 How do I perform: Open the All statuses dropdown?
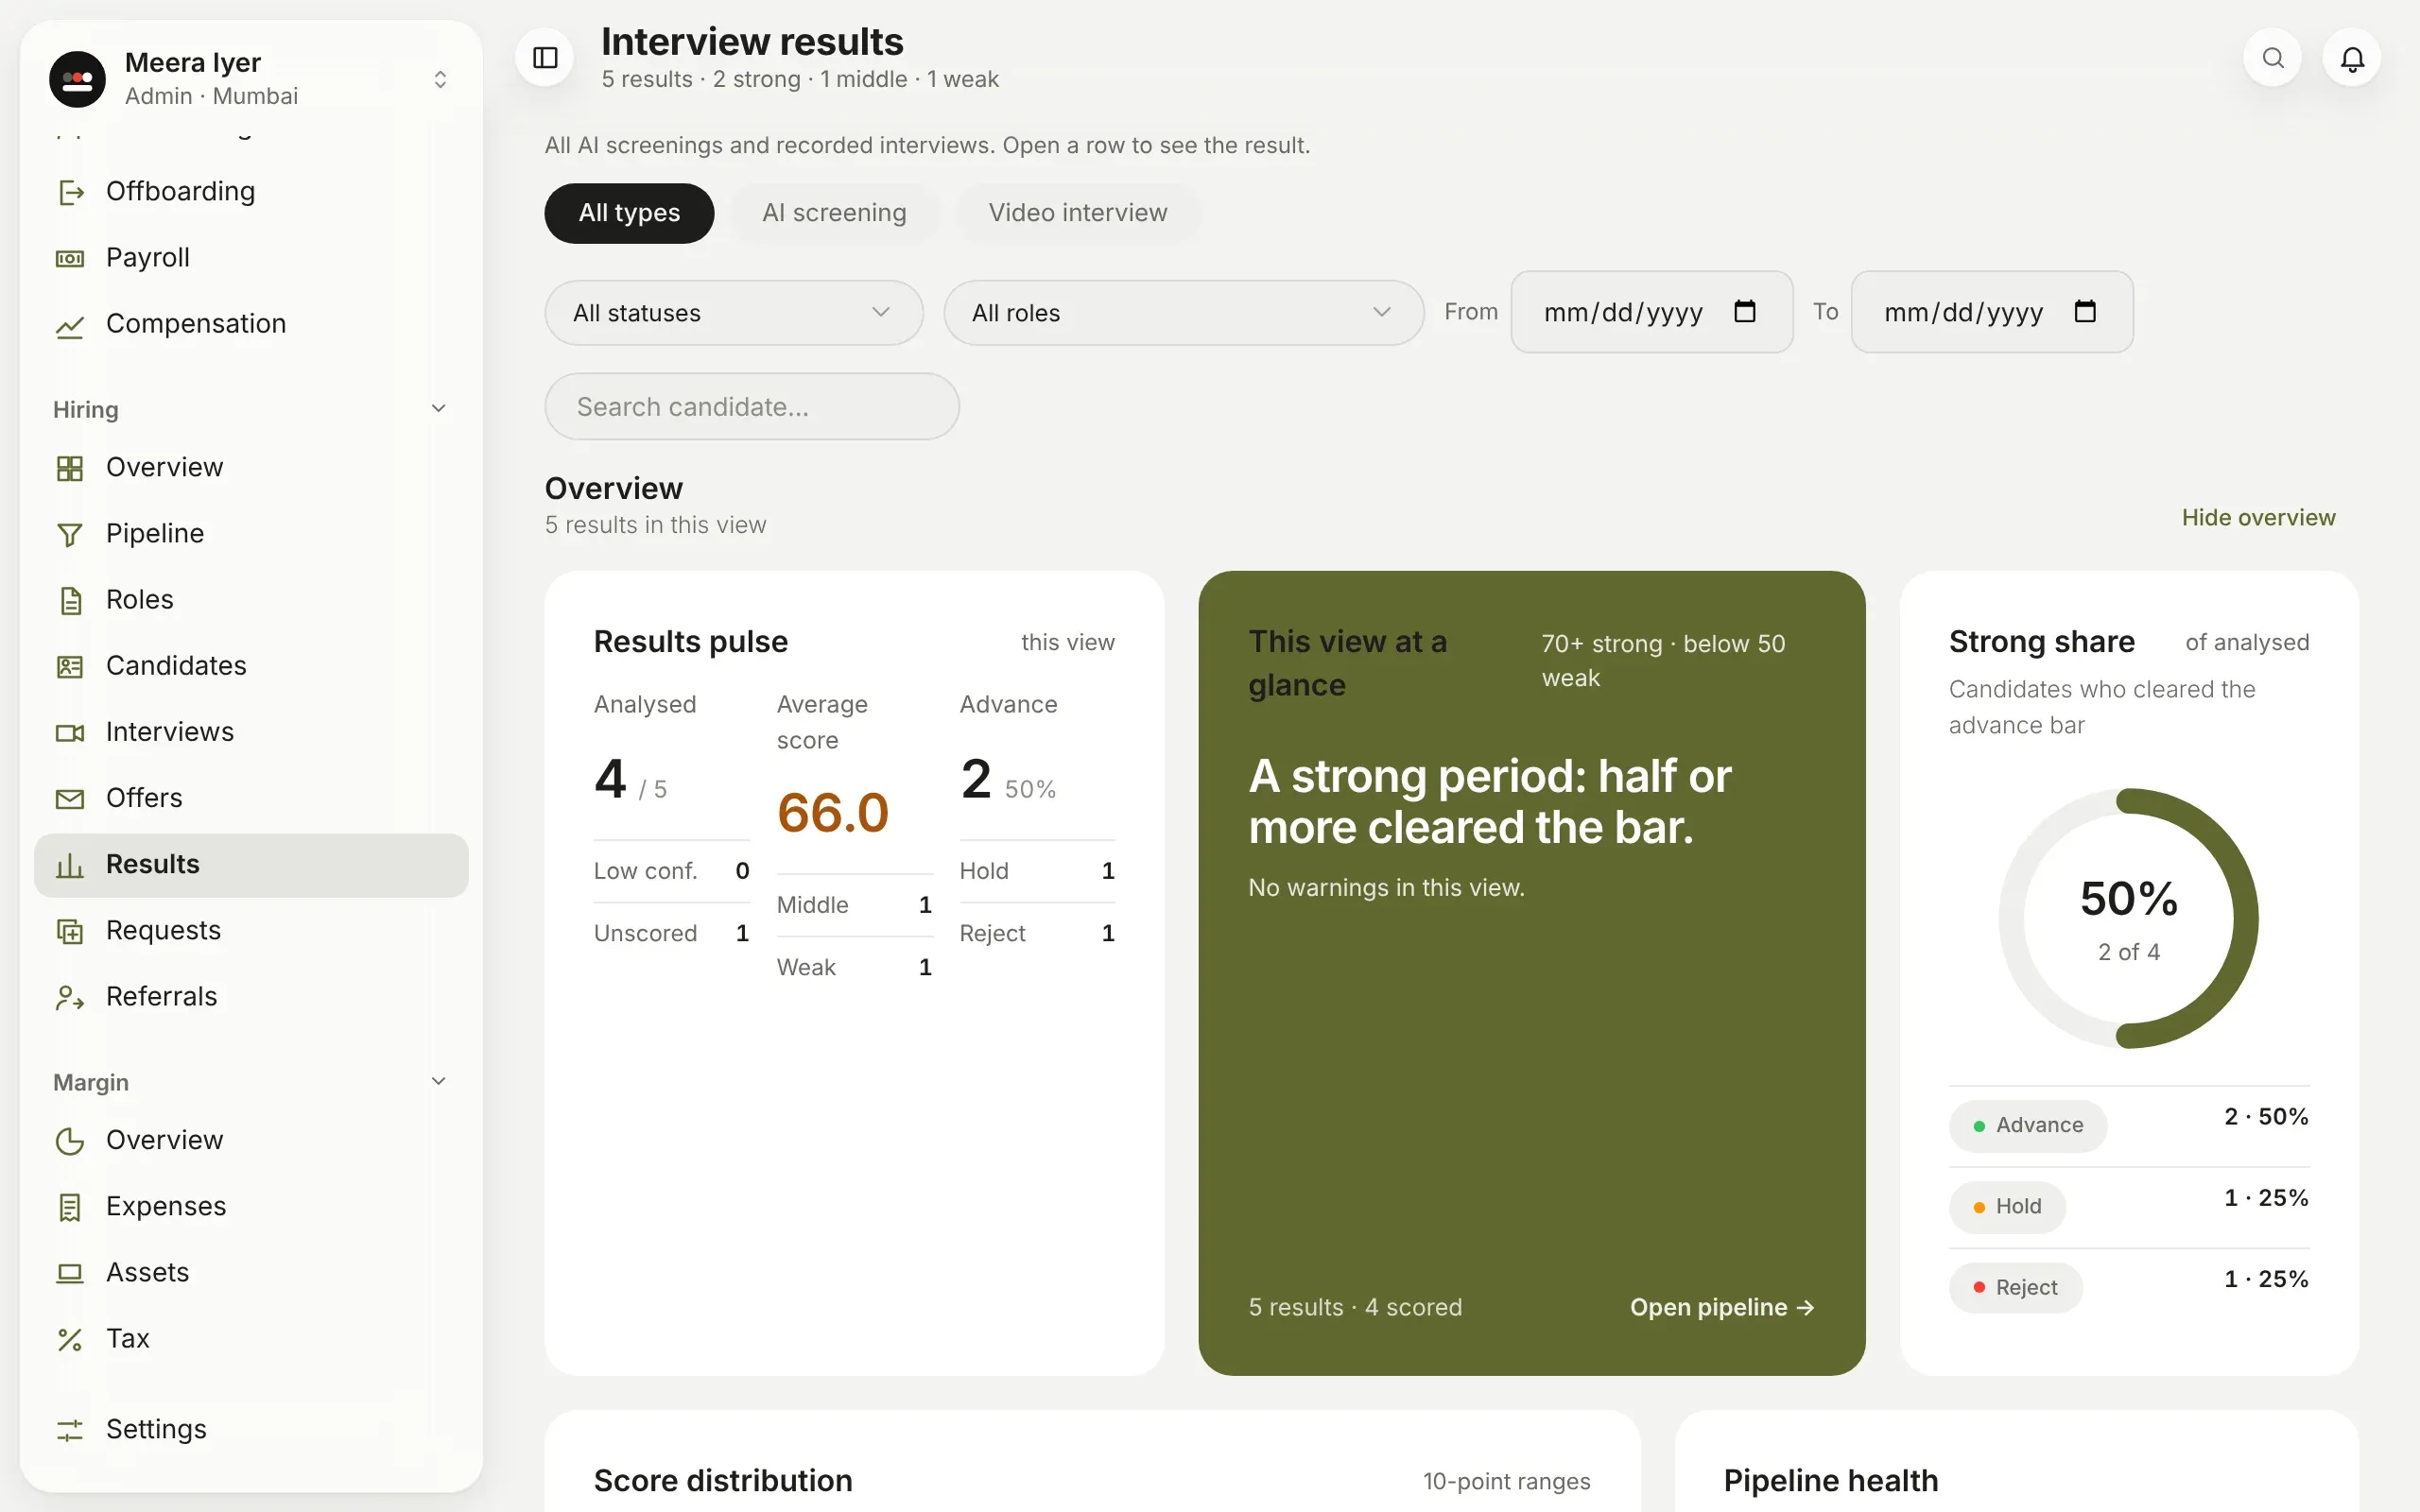point(734,313)
